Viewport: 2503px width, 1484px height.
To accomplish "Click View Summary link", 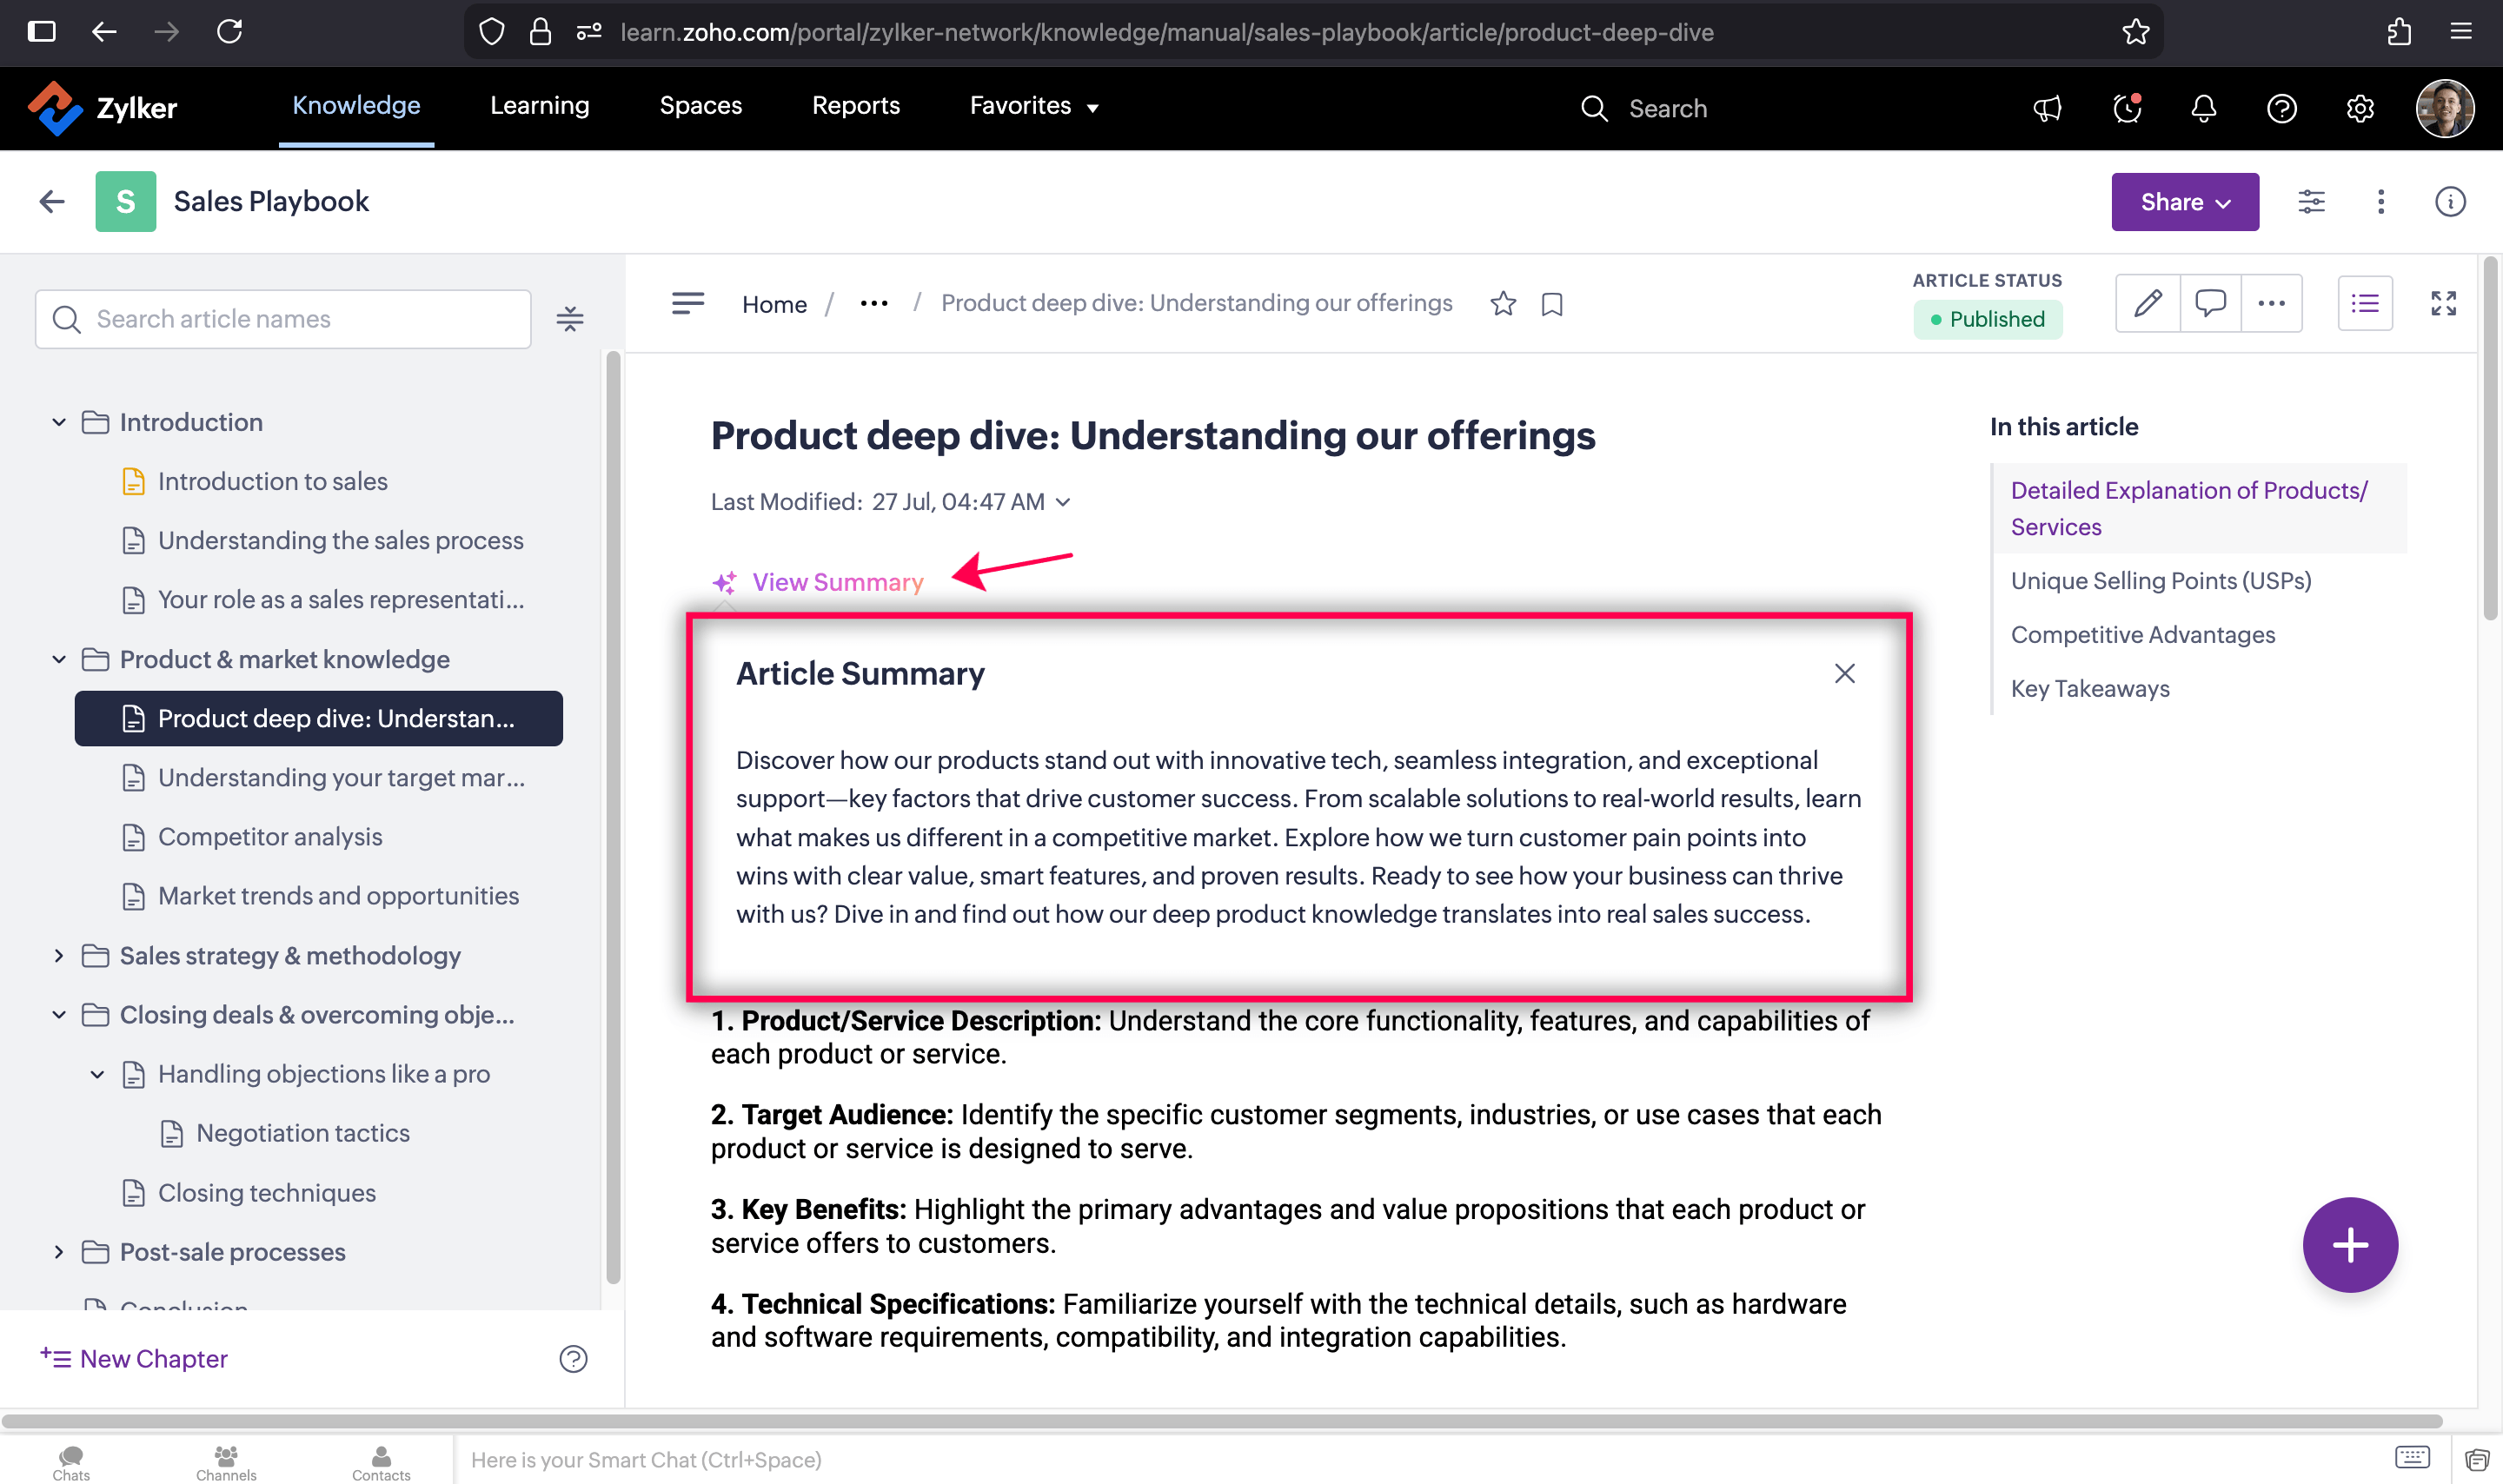I will [x=819, y=582].
